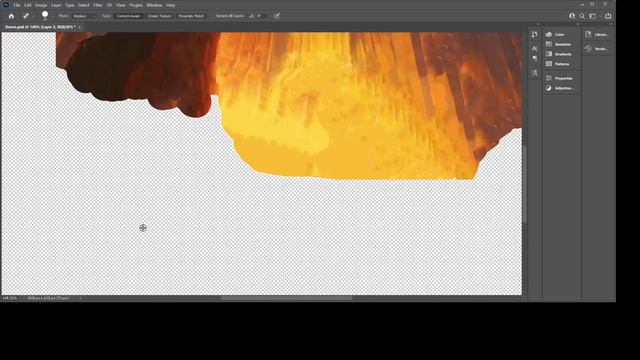Open the Glyphs panel icon
Image resolution: width=640 pixels, height=360 pixels.
pyautogui.click(x=534, y=73)
